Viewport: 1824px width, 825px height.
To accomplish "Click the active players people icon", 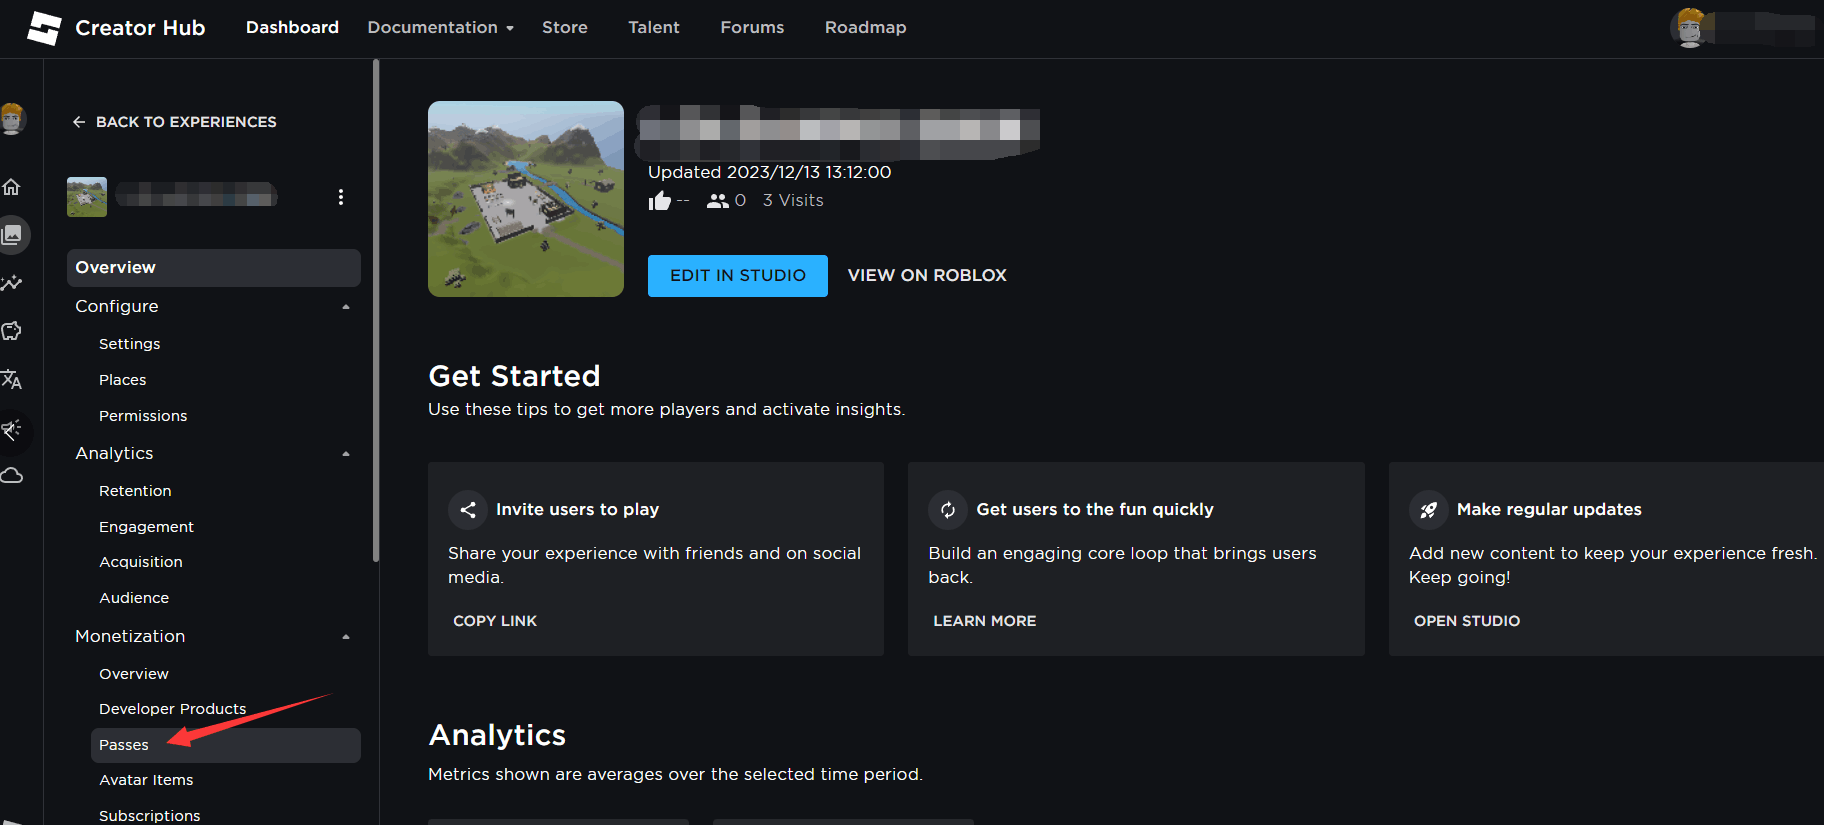I will 717,201.
